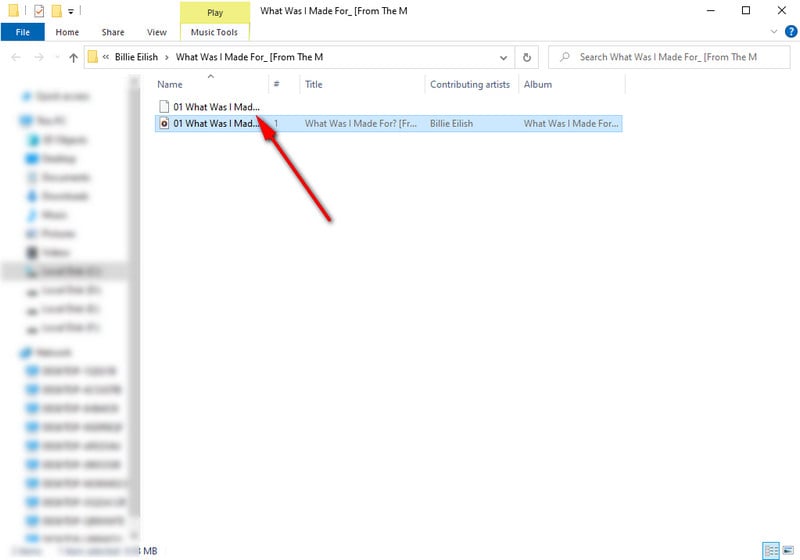Sort by the # track number column
The height and width of the screenshot is (560, 800).
[284, 84]
